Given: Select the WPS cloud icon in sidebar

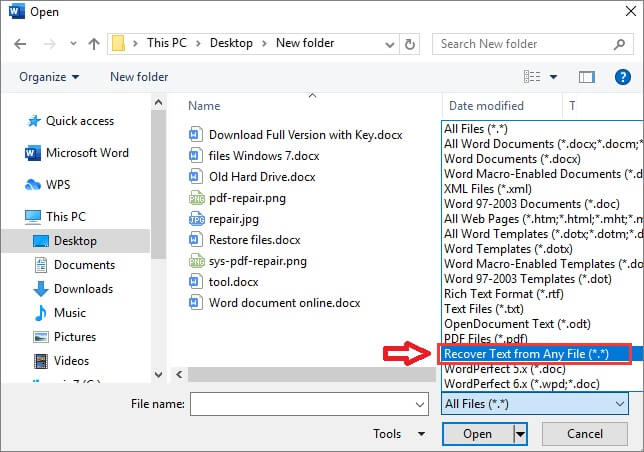Looking at the screenshot, I should point(33,185).
